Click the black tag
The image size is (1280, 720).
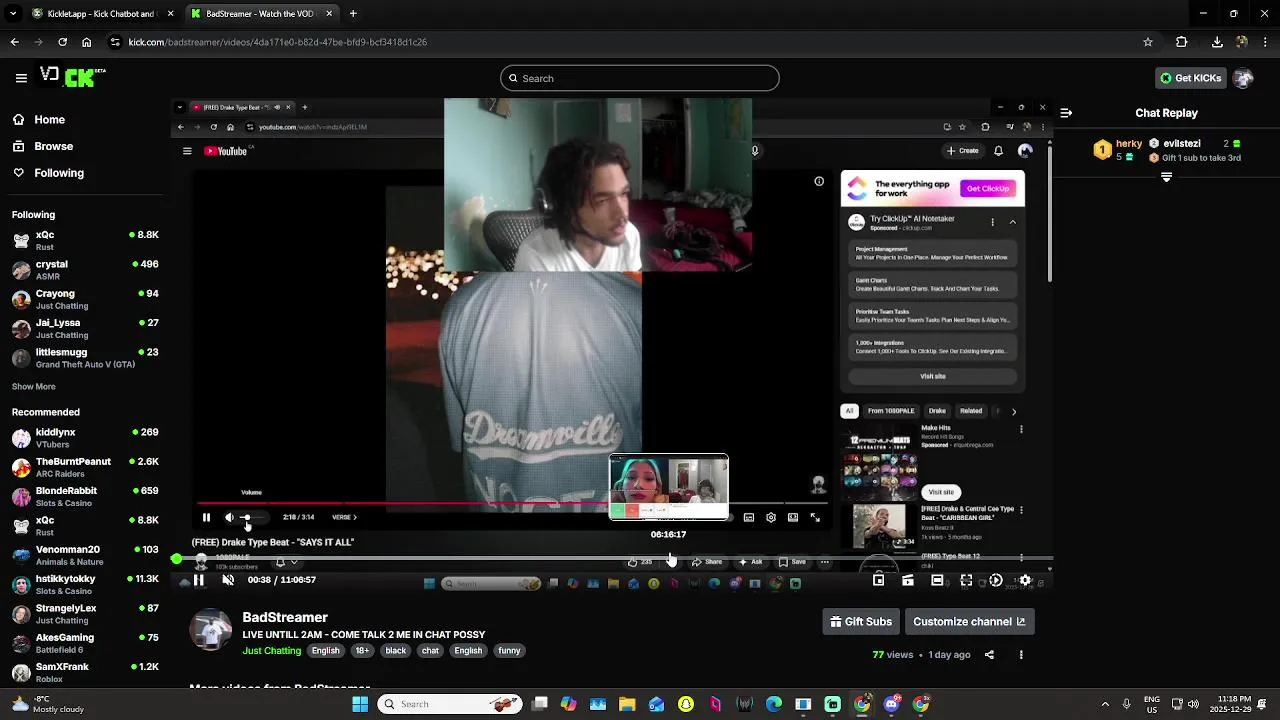tap(396, 651)
